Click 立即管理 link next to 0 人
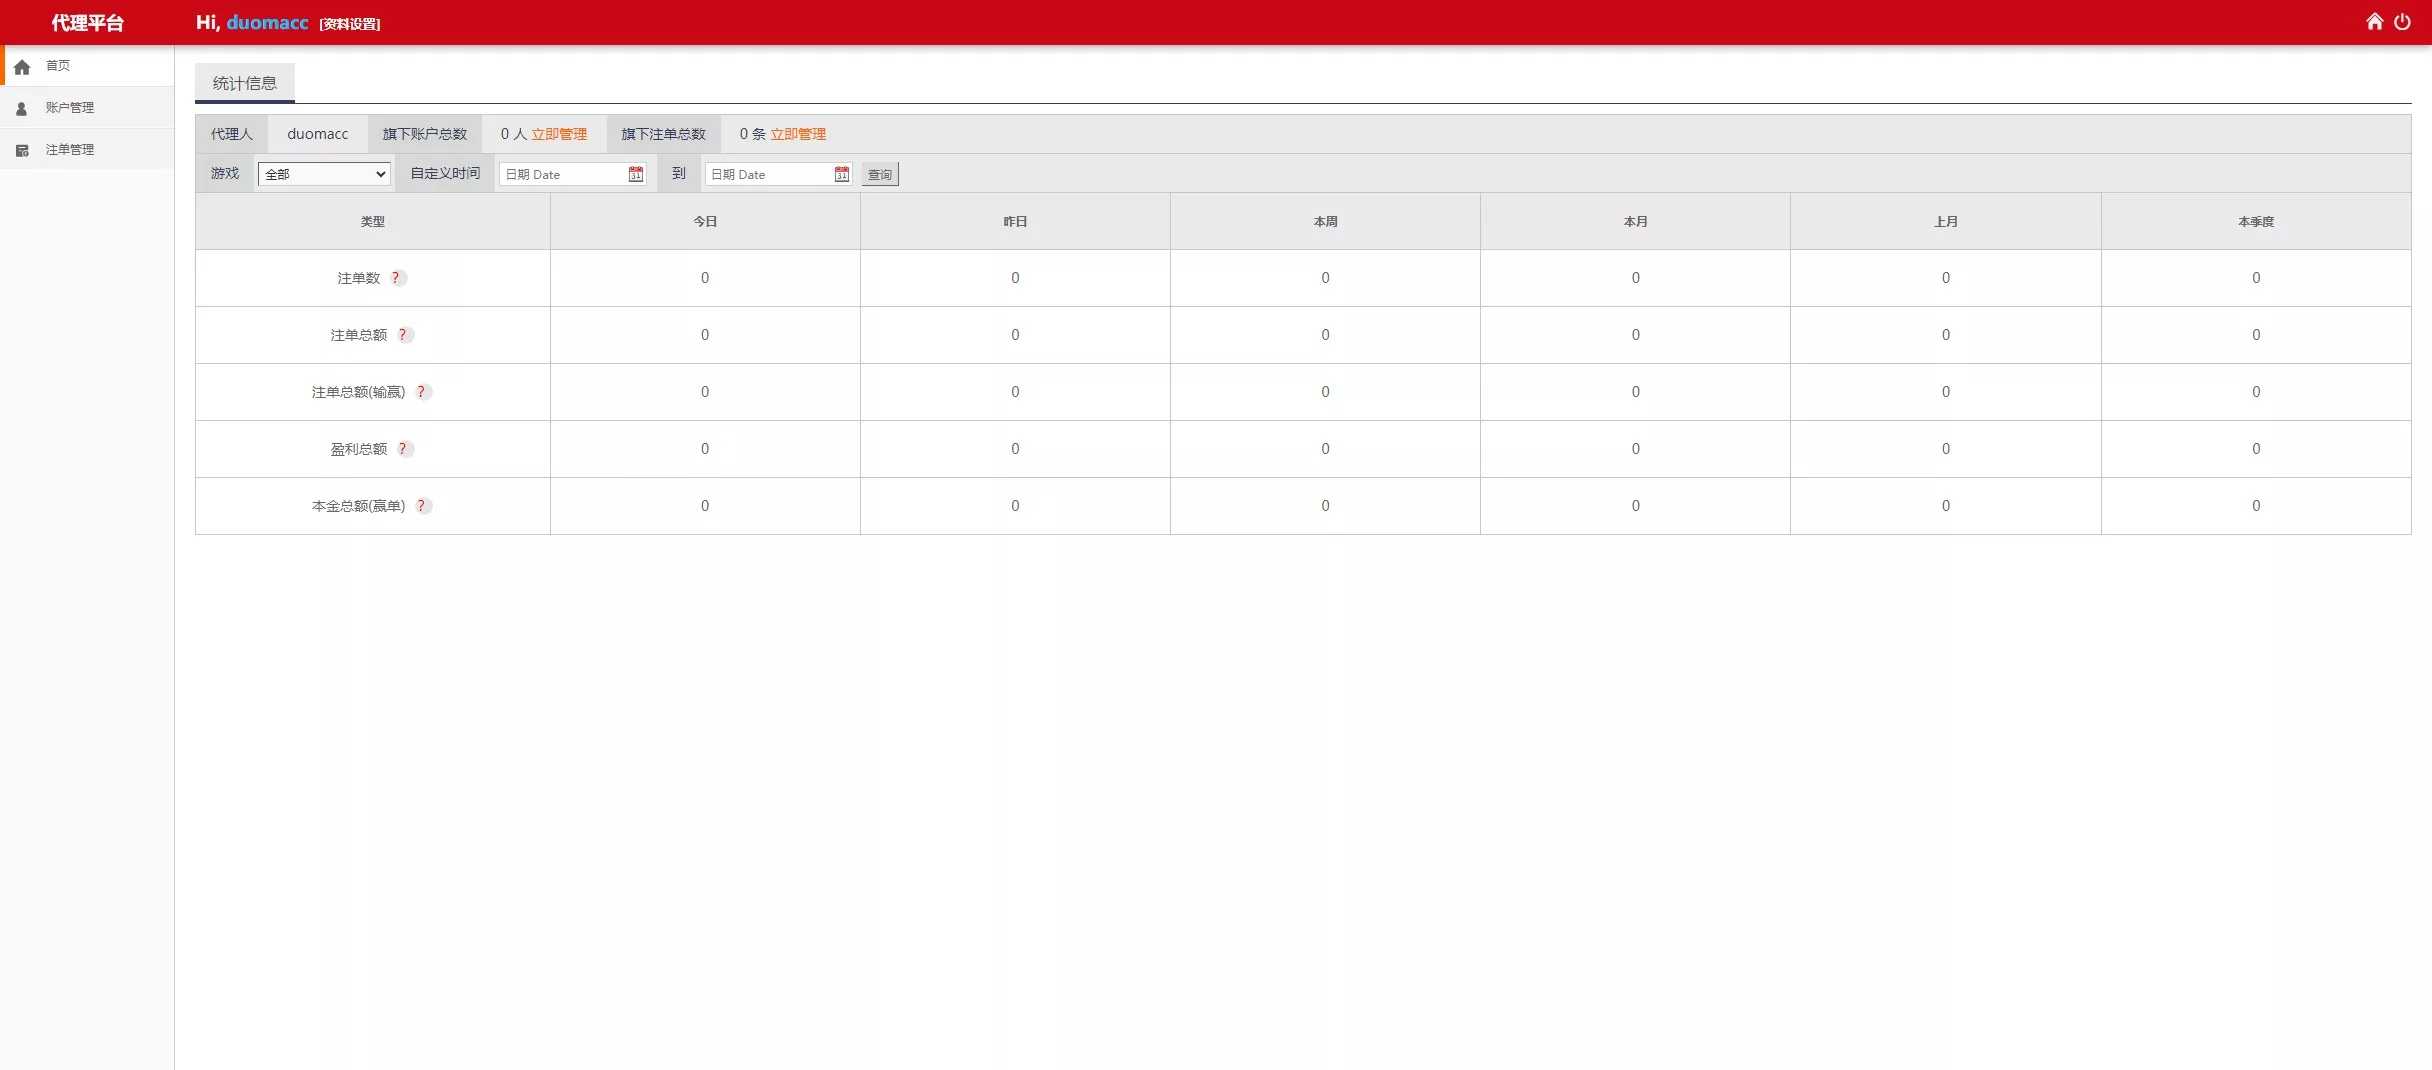Image resolution: width=2432 pixels, height=1070 pixels. pyautogui.click(x=559, y=134)
